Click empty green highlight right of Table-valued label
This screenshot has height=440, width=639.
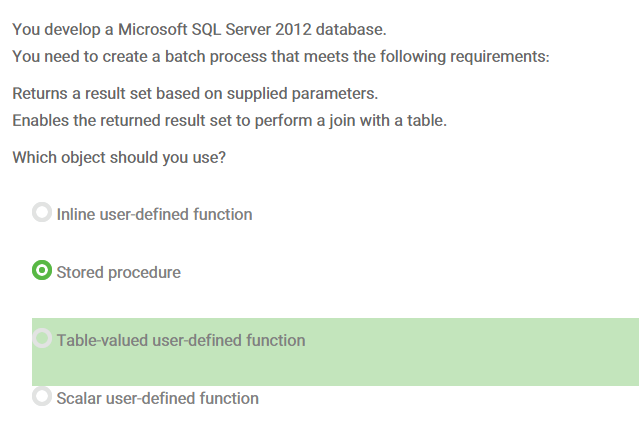point(470,350)
